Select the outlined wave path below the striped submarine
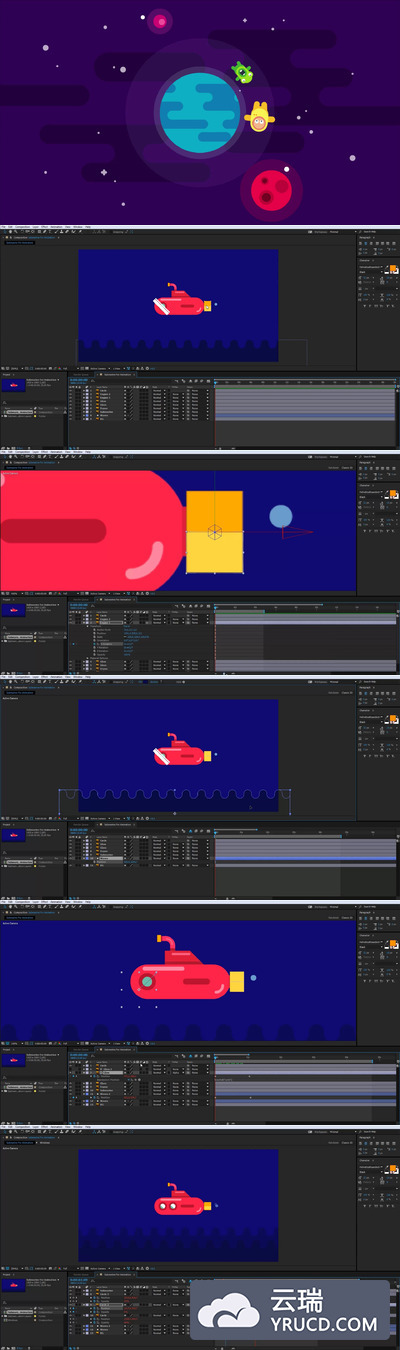Image resolution: width=400 pixels, height=1350 pixels. click(x=175, y=801)
